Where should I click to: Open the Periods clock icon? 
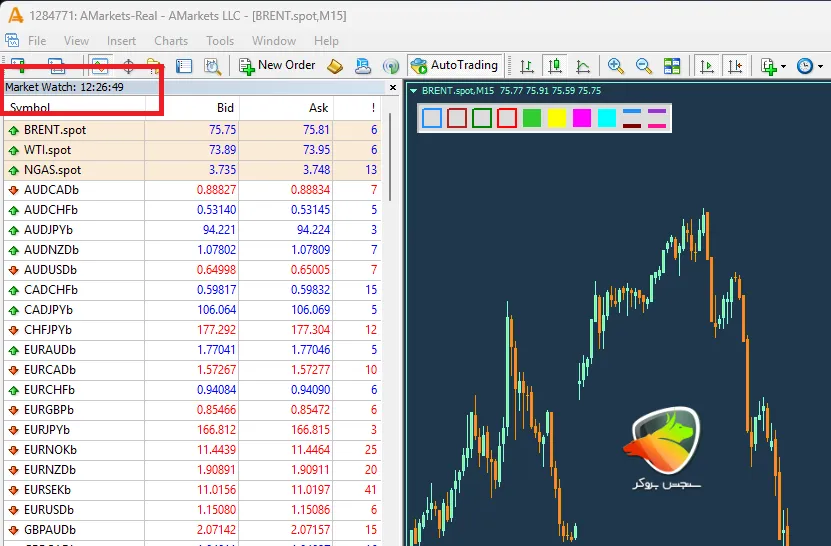coord(805,66)
